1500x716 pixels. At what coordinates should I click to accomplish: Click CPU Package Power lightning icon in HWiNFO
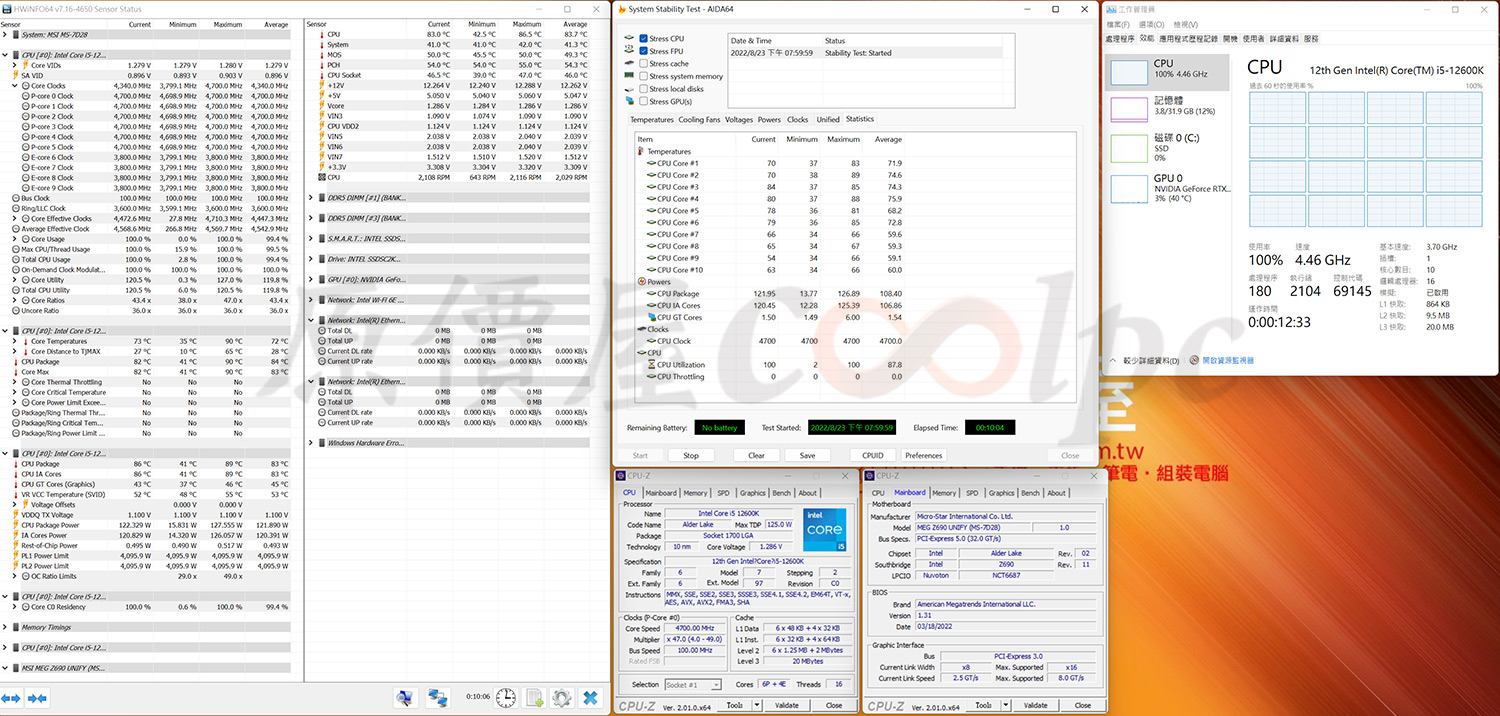(x=16, y=525)
